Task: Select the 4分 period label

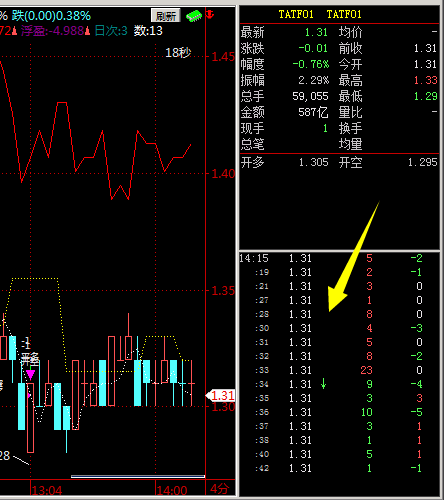Action: click(220, 489)
